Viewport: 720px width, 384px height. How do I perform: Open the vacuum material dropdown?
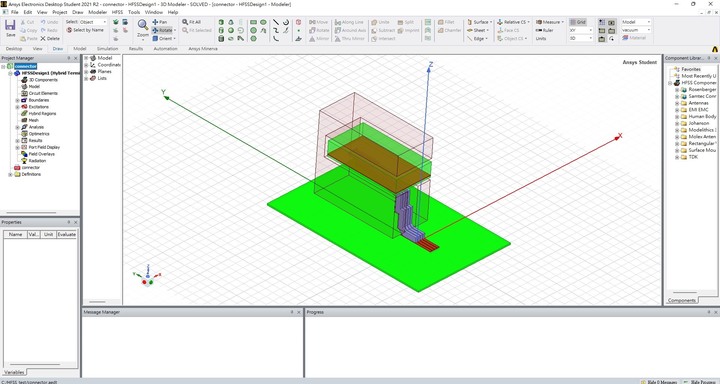(x=636, y=30)
